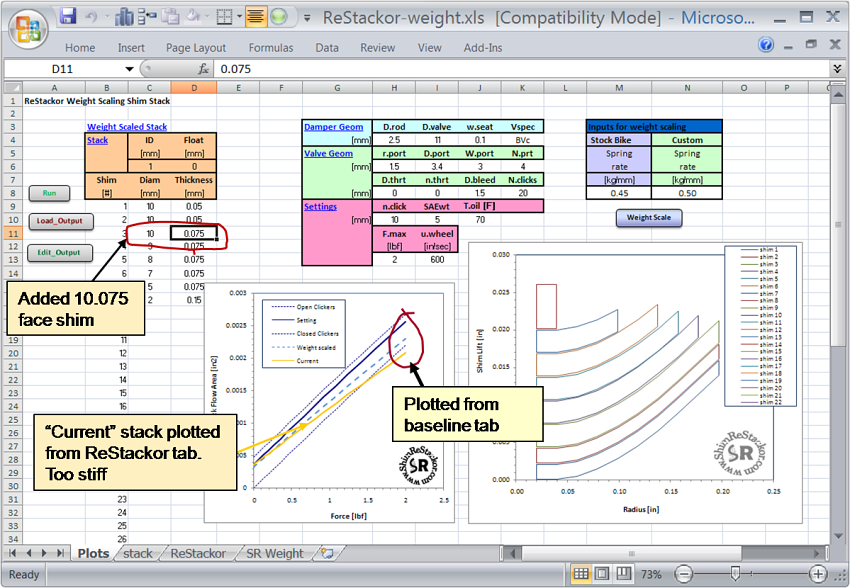
Task: Open the Formulas ribbon tab
Action: [x=271, y=48]
